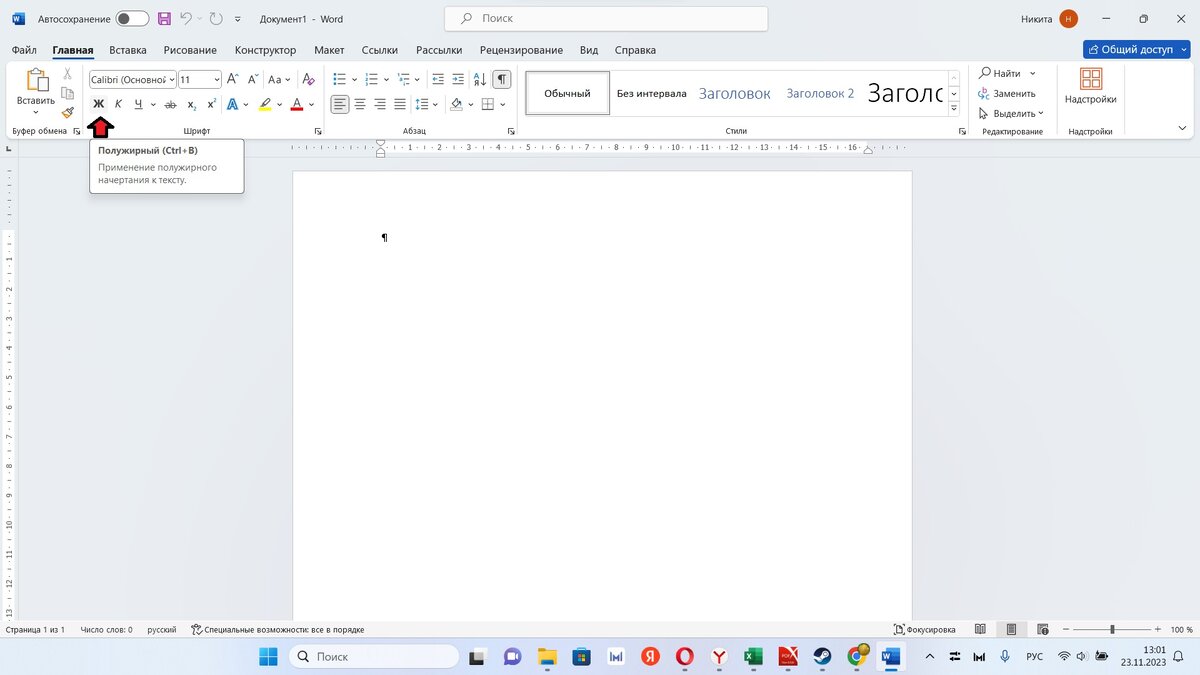This screenshot has width=1200, height=675.
Task: Click the Cut scissors icon
Action: 67,74
